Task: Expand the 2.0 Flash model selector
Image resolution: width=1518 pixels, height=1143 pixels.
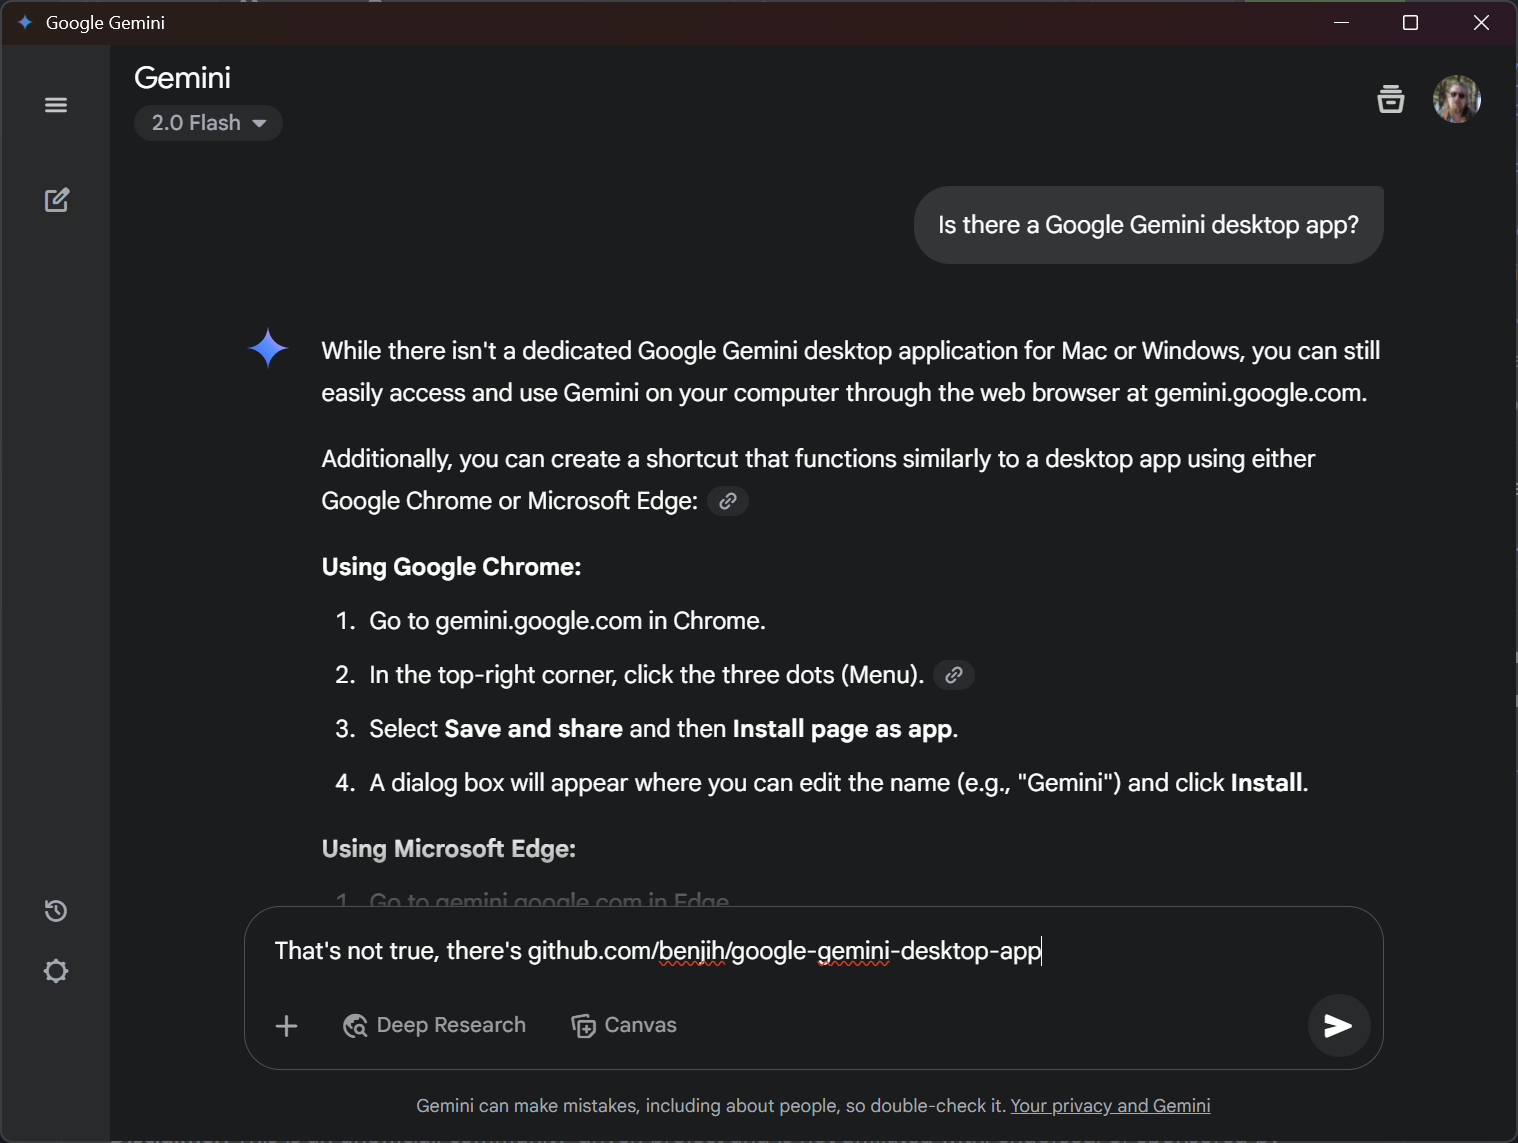Action: 208,123
